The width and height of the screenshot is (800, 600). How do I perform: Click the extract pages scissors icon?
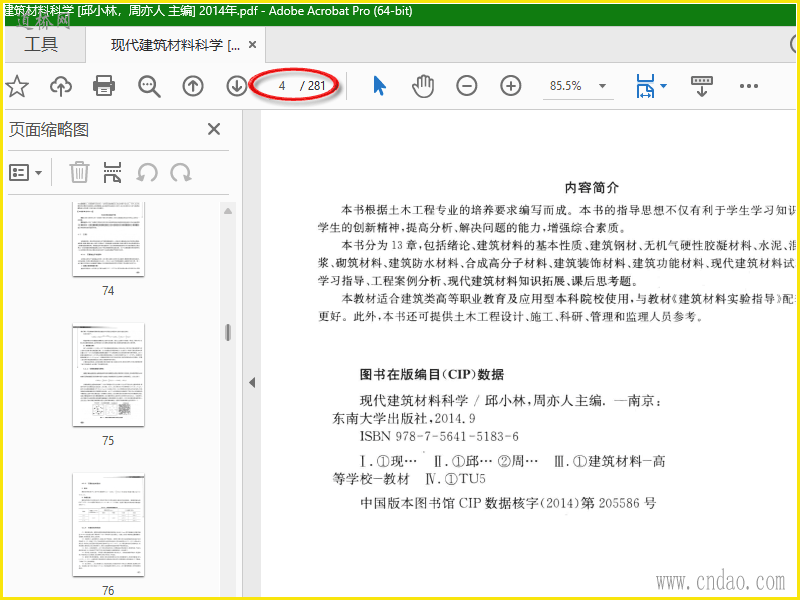[112, 172]
